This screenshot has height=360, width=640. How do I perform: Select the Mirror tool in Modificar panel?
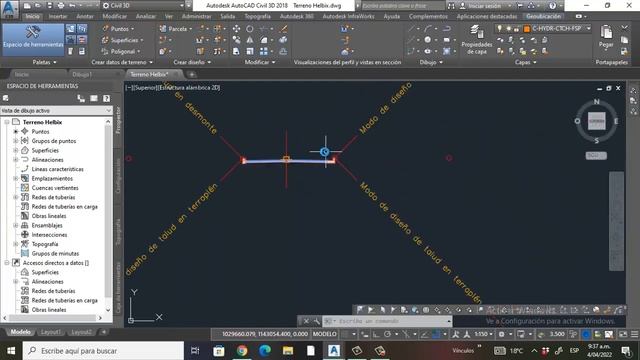[249, 40]
